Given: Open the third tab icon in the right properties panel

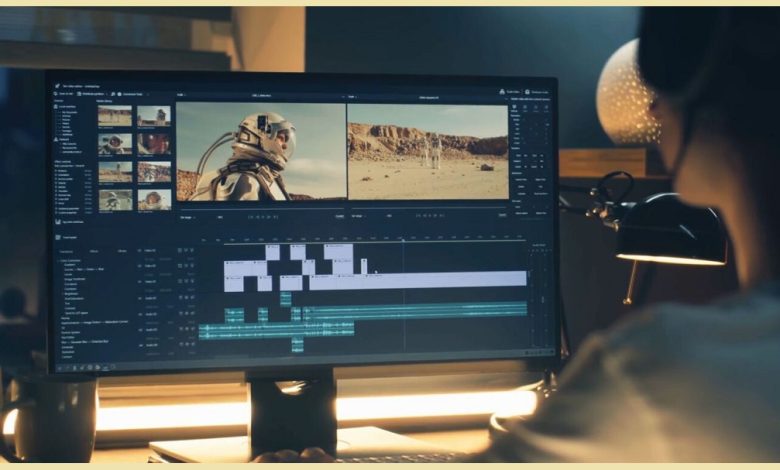Looking at the screenshot, I should click(536, 107).
